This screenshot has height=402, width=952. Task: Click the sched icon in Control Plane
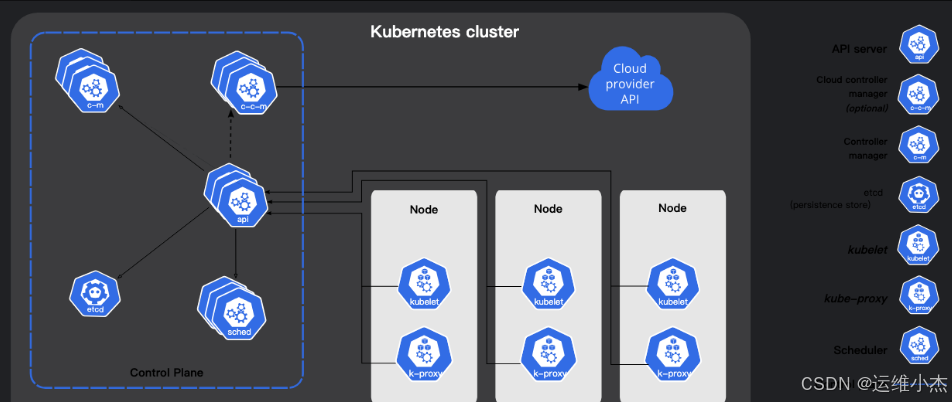[233, 307]
